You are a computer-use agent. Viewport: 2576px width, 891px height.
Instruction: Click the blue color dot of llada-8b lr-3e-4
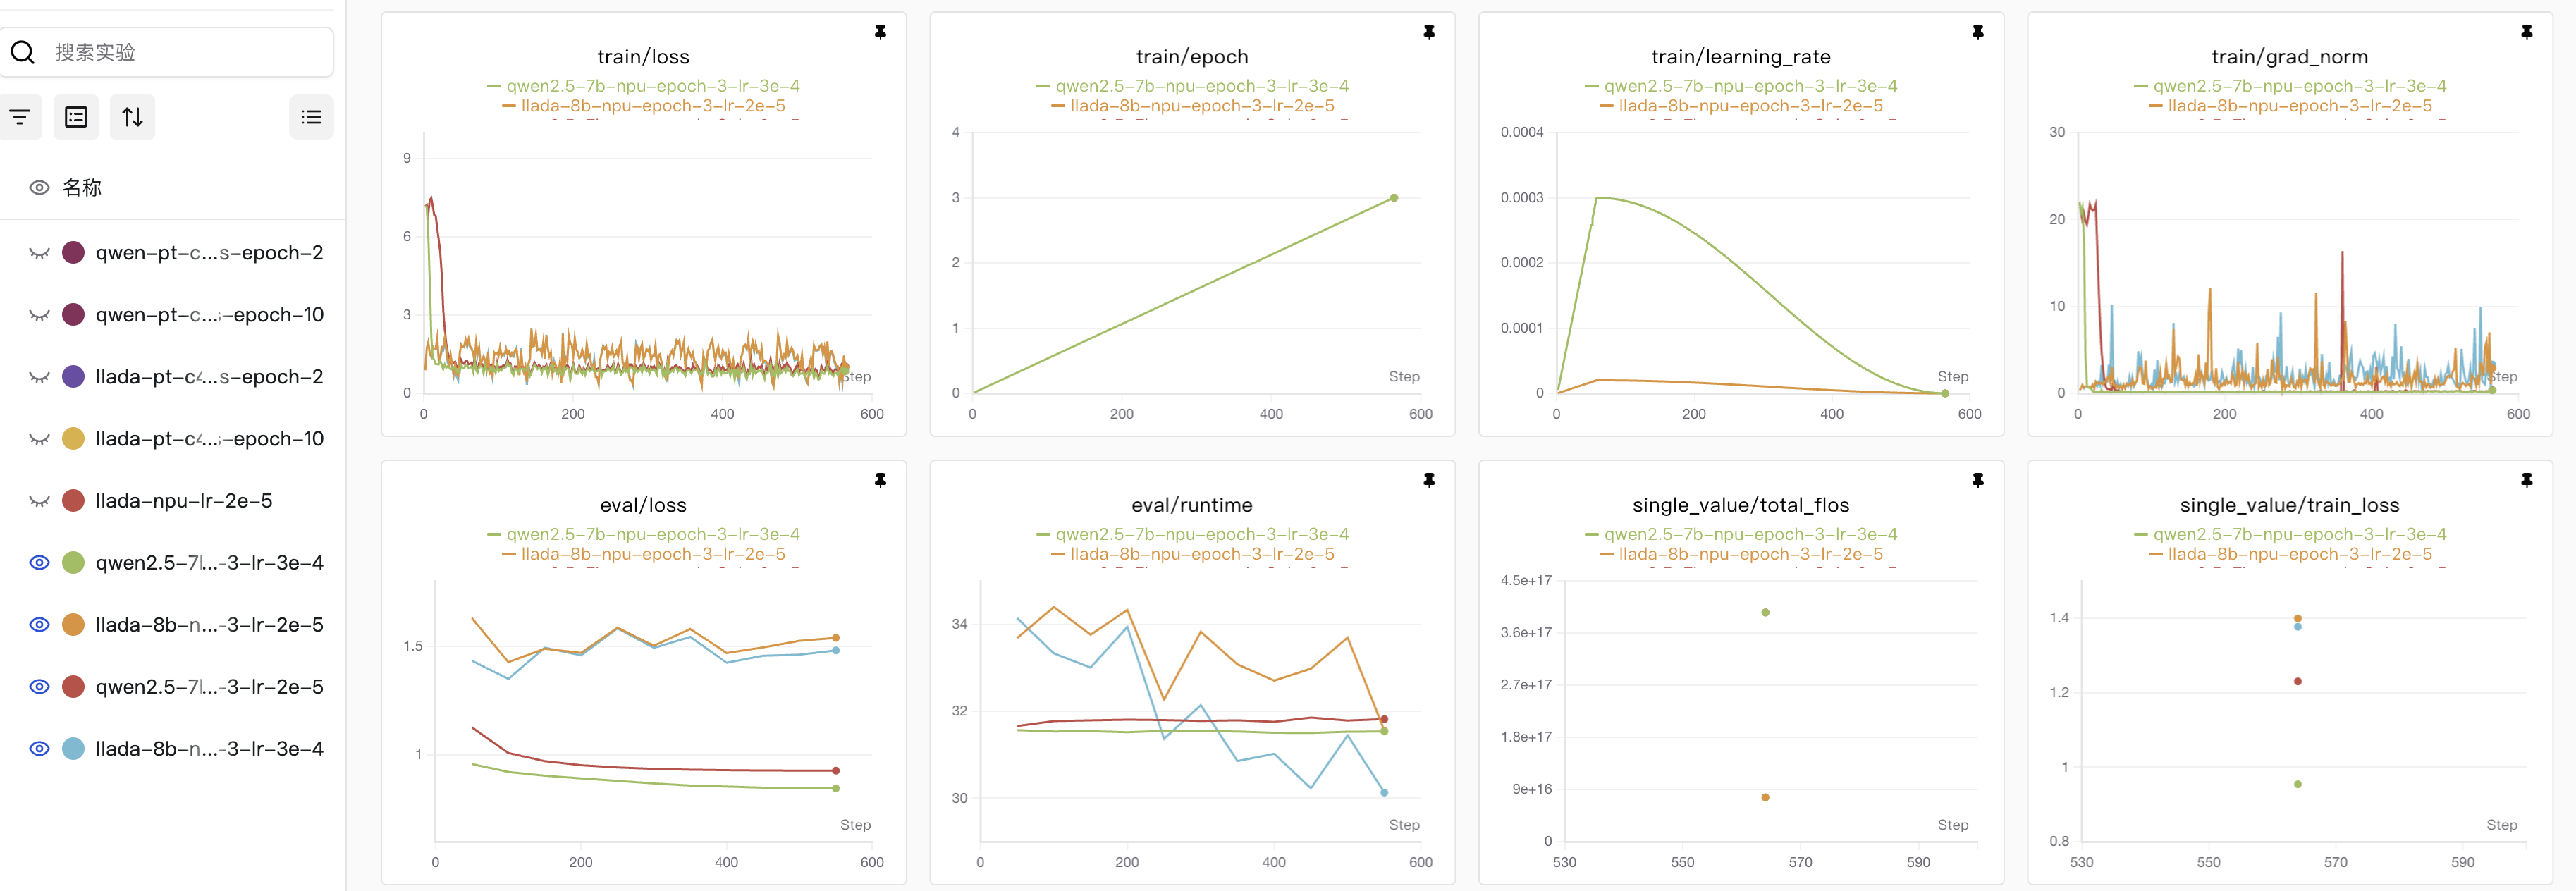coord(73,749)
